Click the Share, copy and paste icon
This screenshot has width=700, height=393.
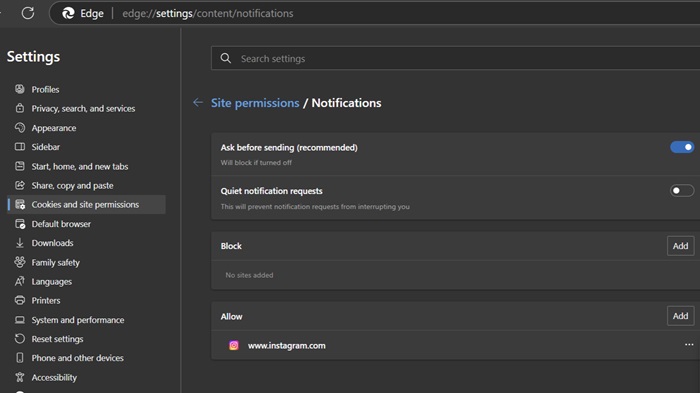coord(20,185)
